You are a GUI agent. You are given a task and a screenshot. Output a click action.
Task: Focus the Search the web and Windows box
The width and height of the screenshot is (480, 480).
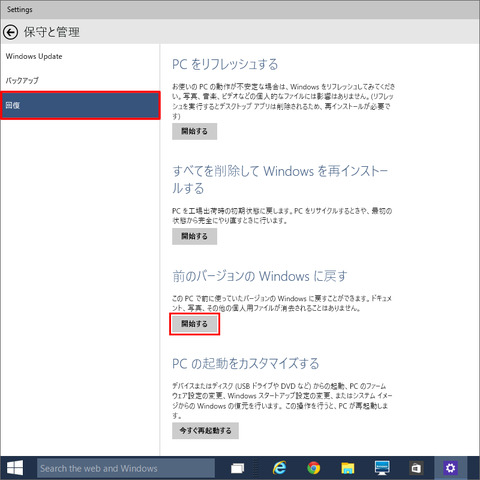coord(126,468)
